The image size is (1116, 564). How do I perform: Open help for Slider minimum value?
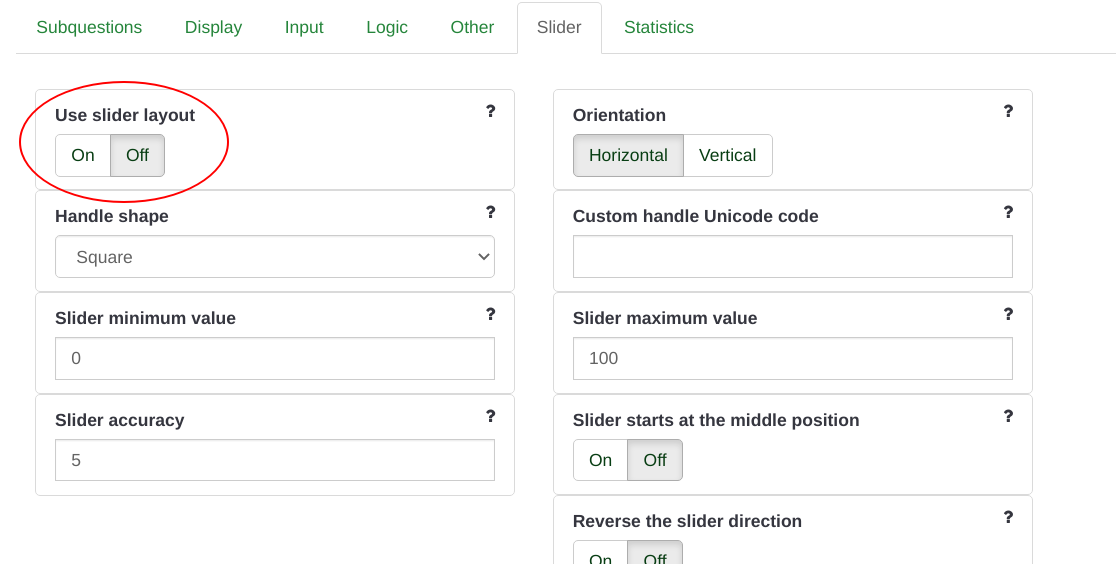click(490, 314)
